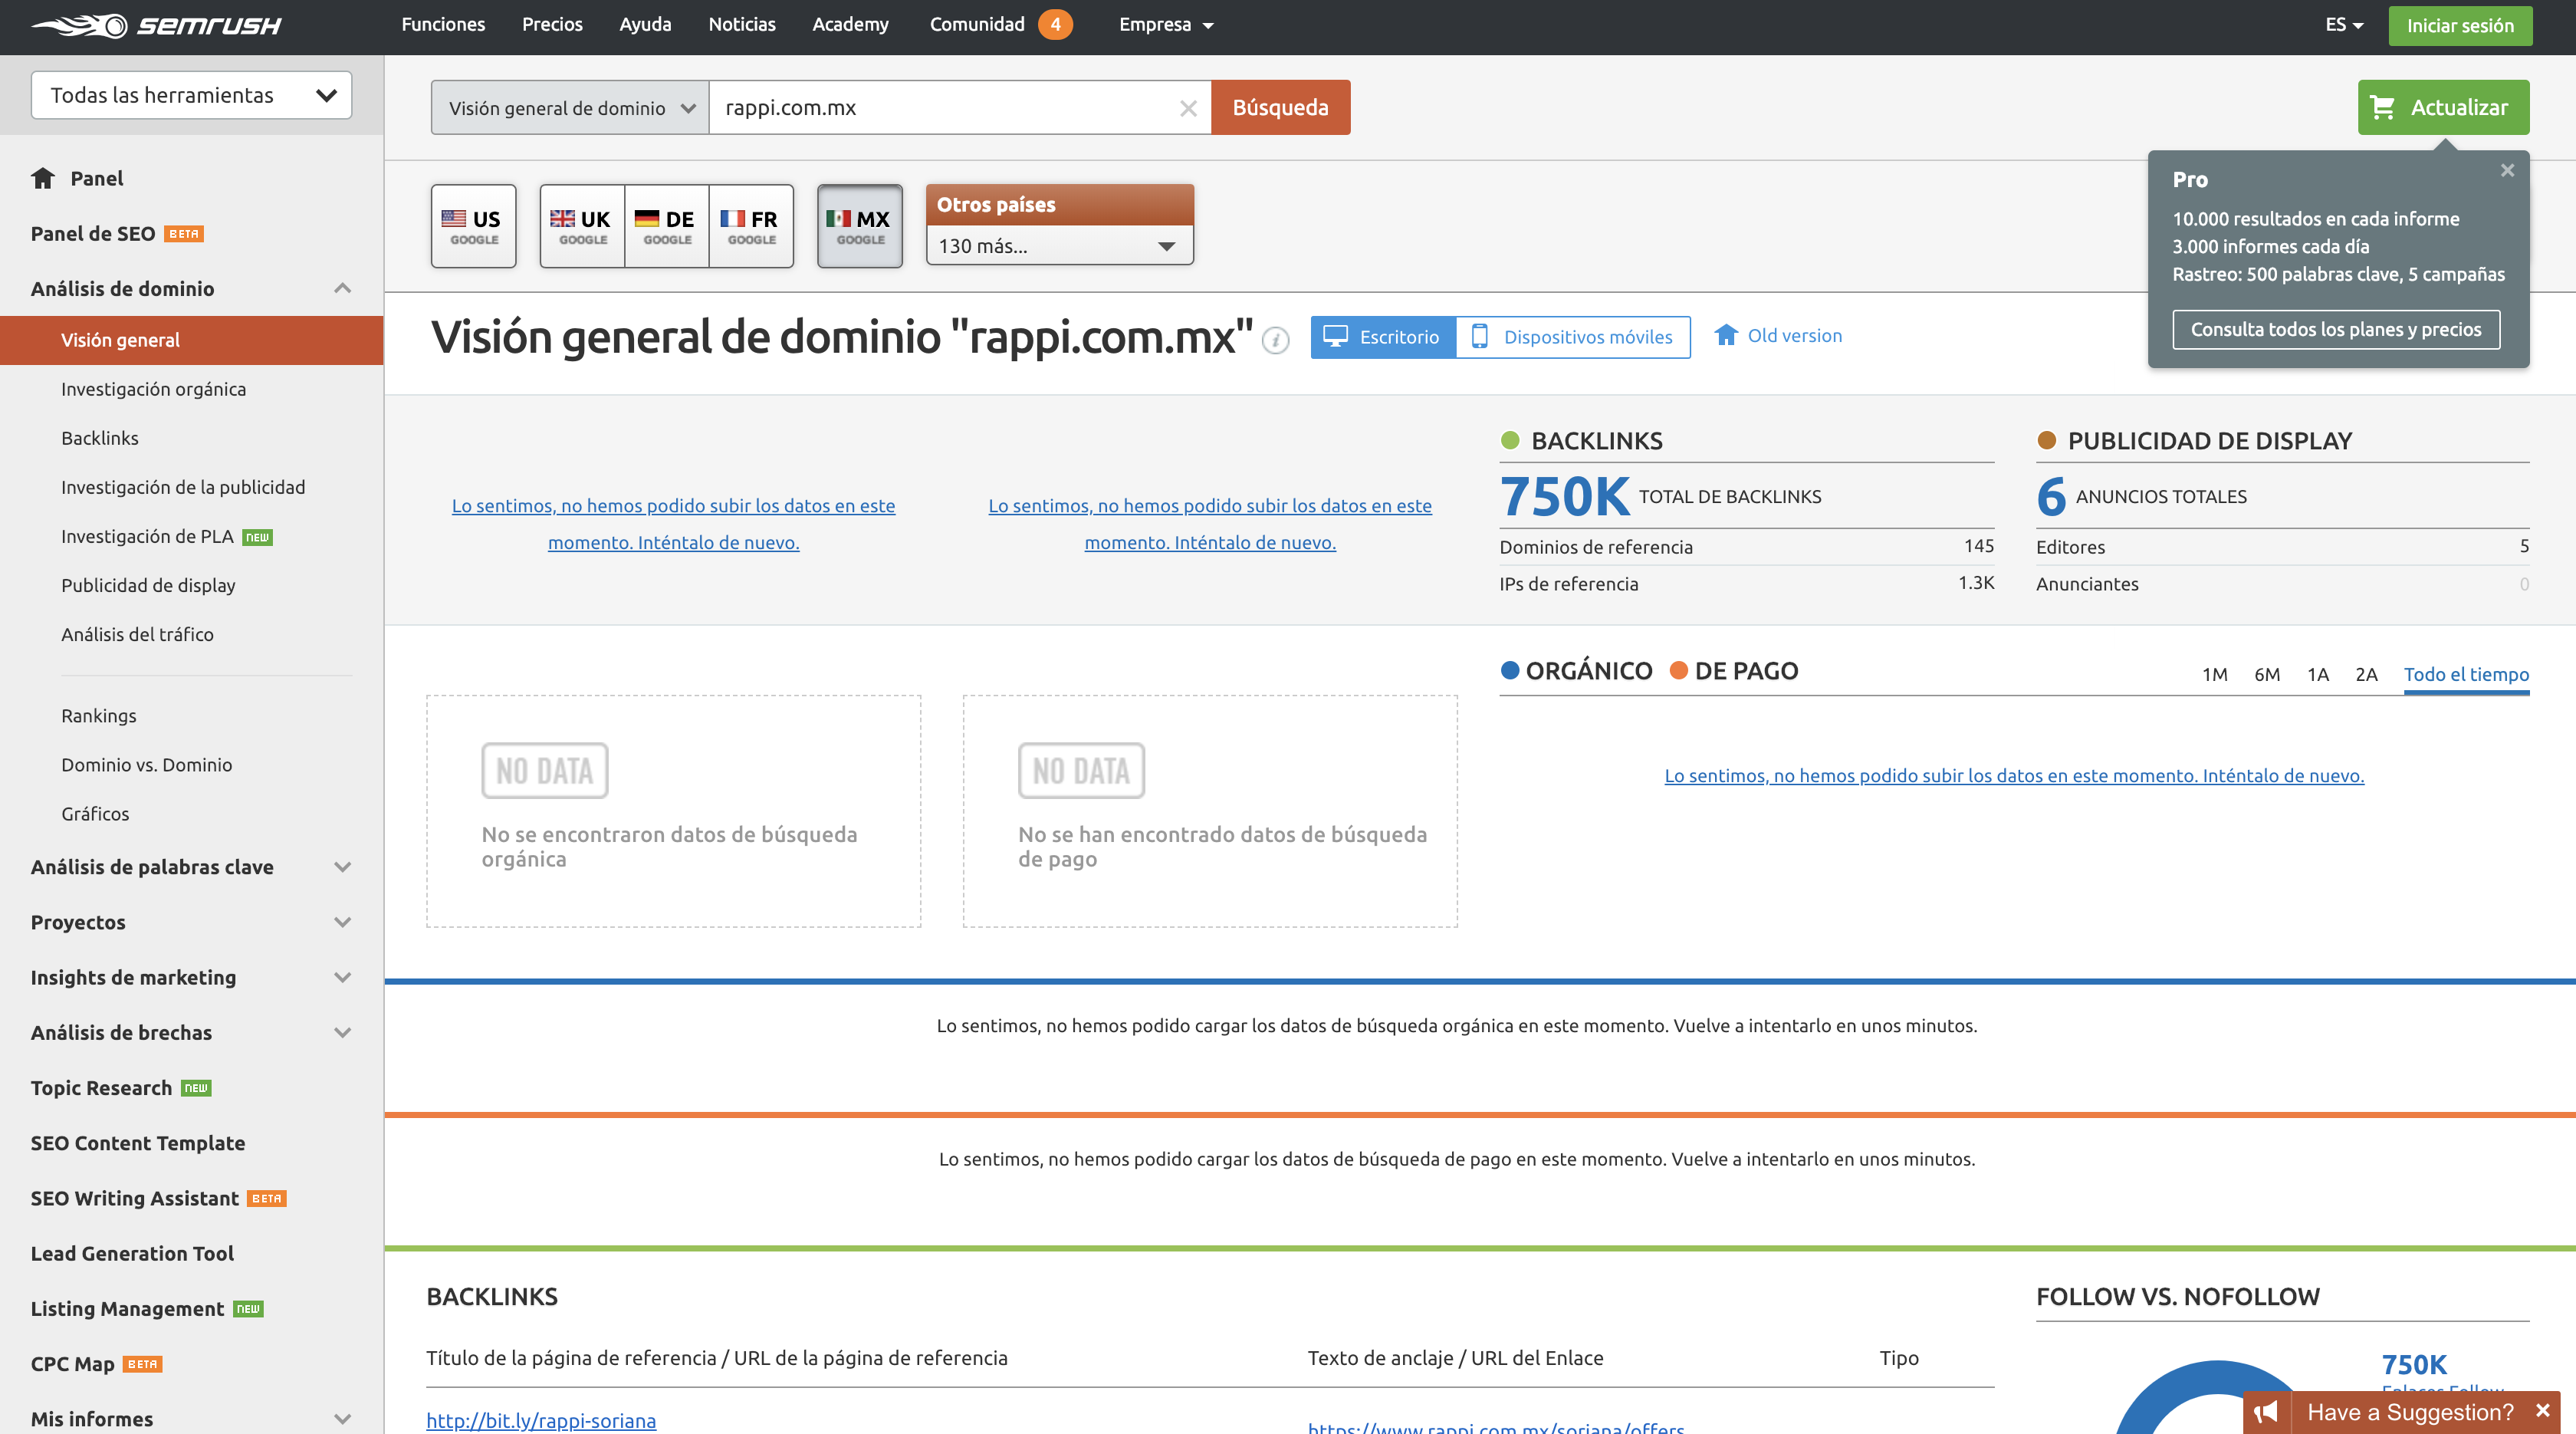
Task: Select the FR Google database flag
Action: pyautogui.click(x=751, y=226)
